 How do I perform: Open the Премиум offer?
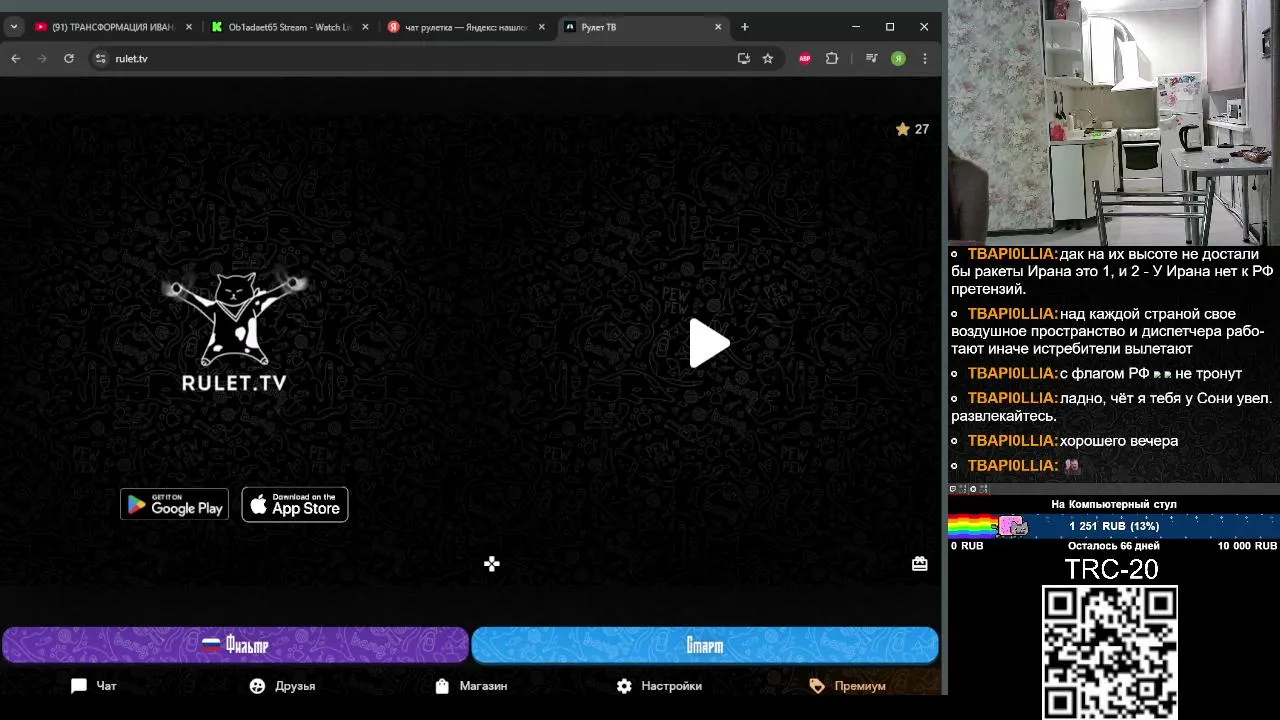coord(847,686)
